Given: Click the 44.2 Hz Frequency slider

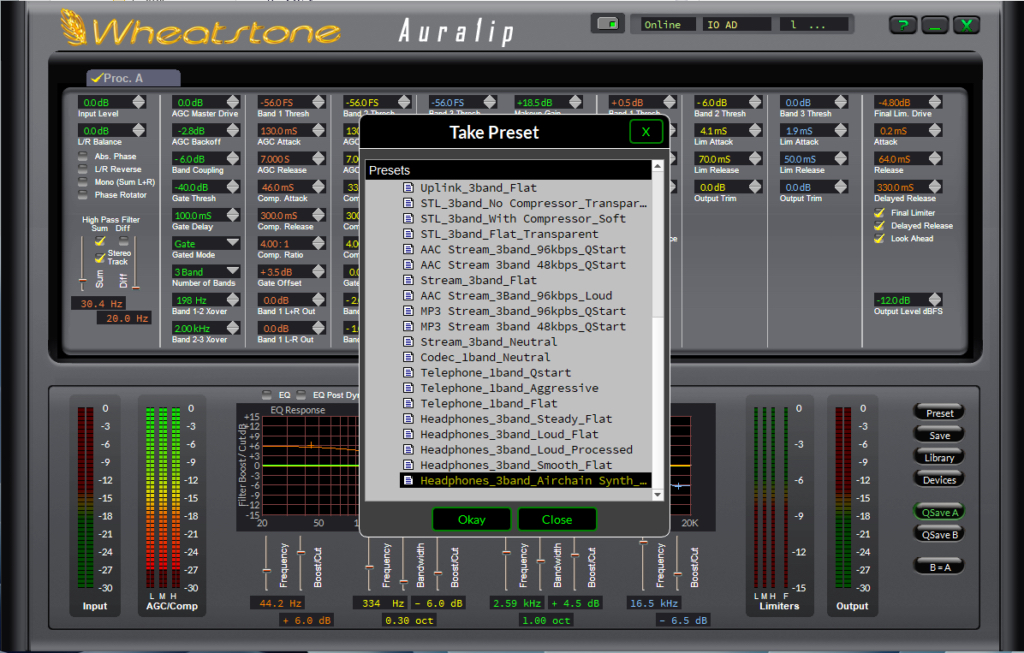Looking at the screenshot, I should click(266, 571).
